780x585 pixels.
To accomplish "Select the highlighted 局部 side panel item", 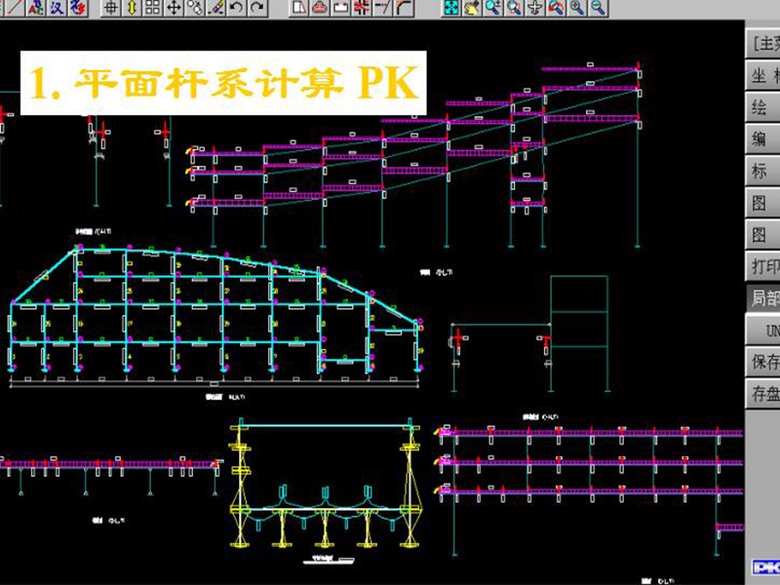I will click(x=765, y=299).
